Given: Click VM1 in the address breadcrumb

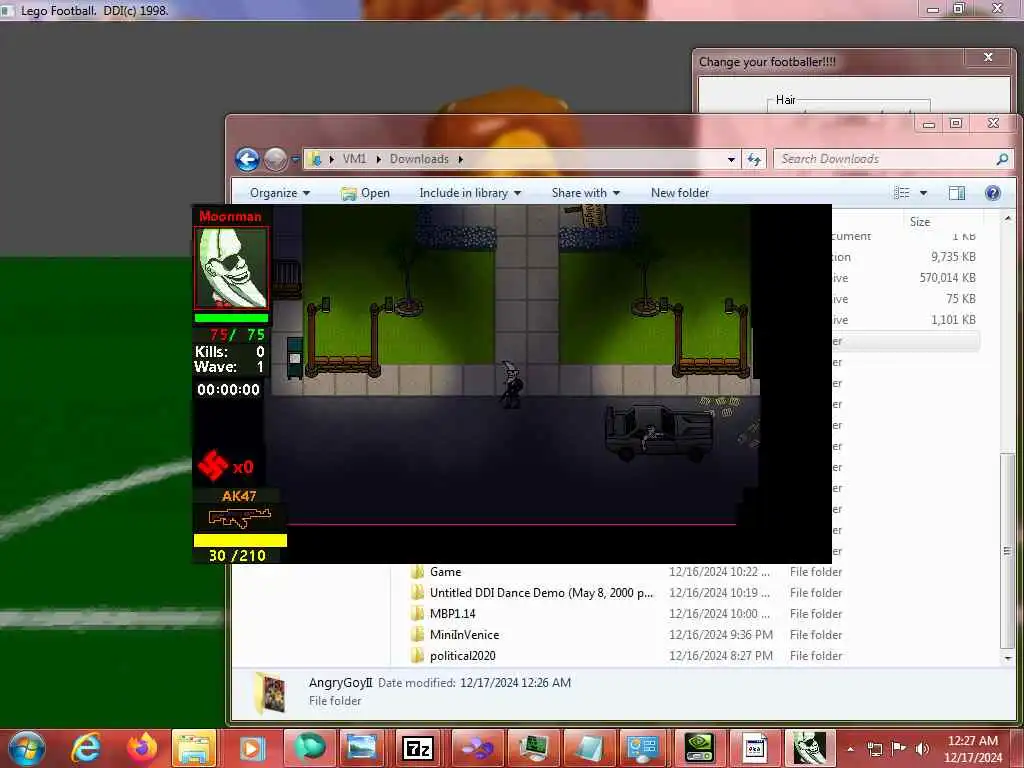Looking at the screenshot, I should (355, 159).
